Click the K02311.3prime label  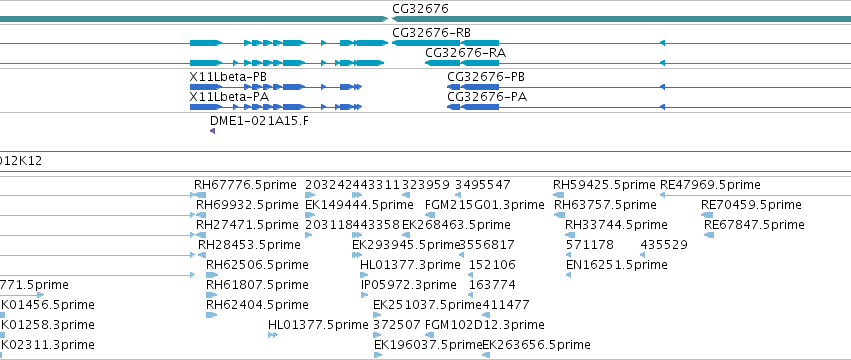click(x=48, y=345)
